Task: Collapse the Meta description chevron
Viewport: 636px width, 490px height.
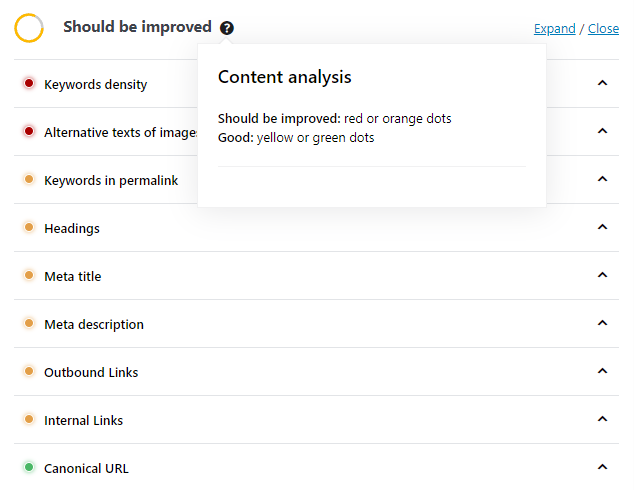Action: [x=602, y=323]
